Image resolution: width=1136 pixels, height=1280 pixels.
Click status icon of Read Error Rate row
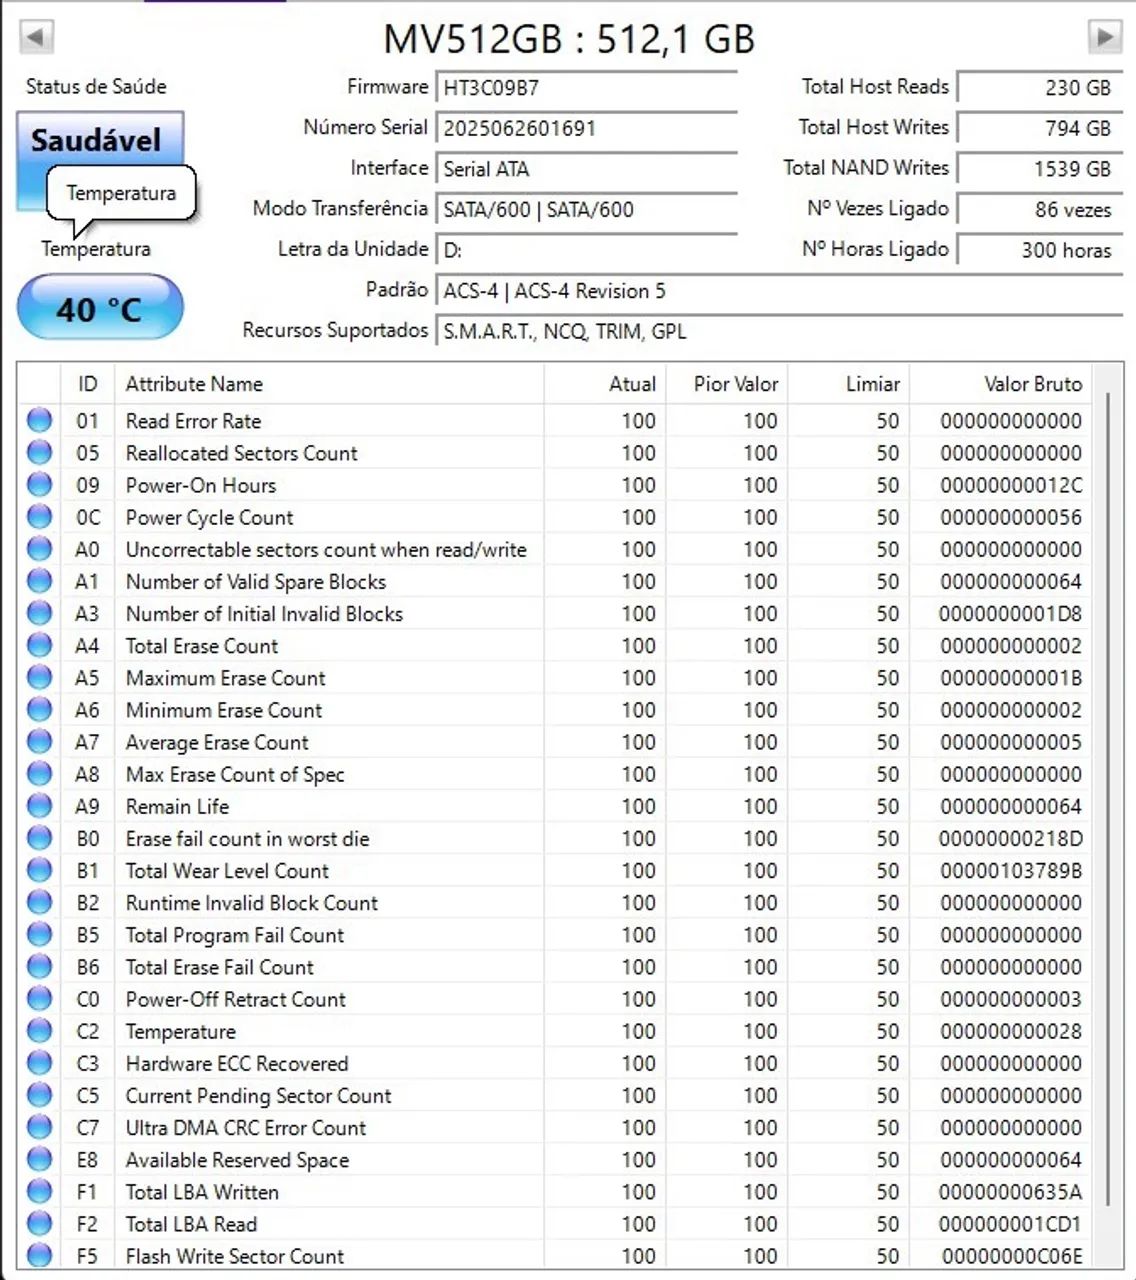point(39,420)
